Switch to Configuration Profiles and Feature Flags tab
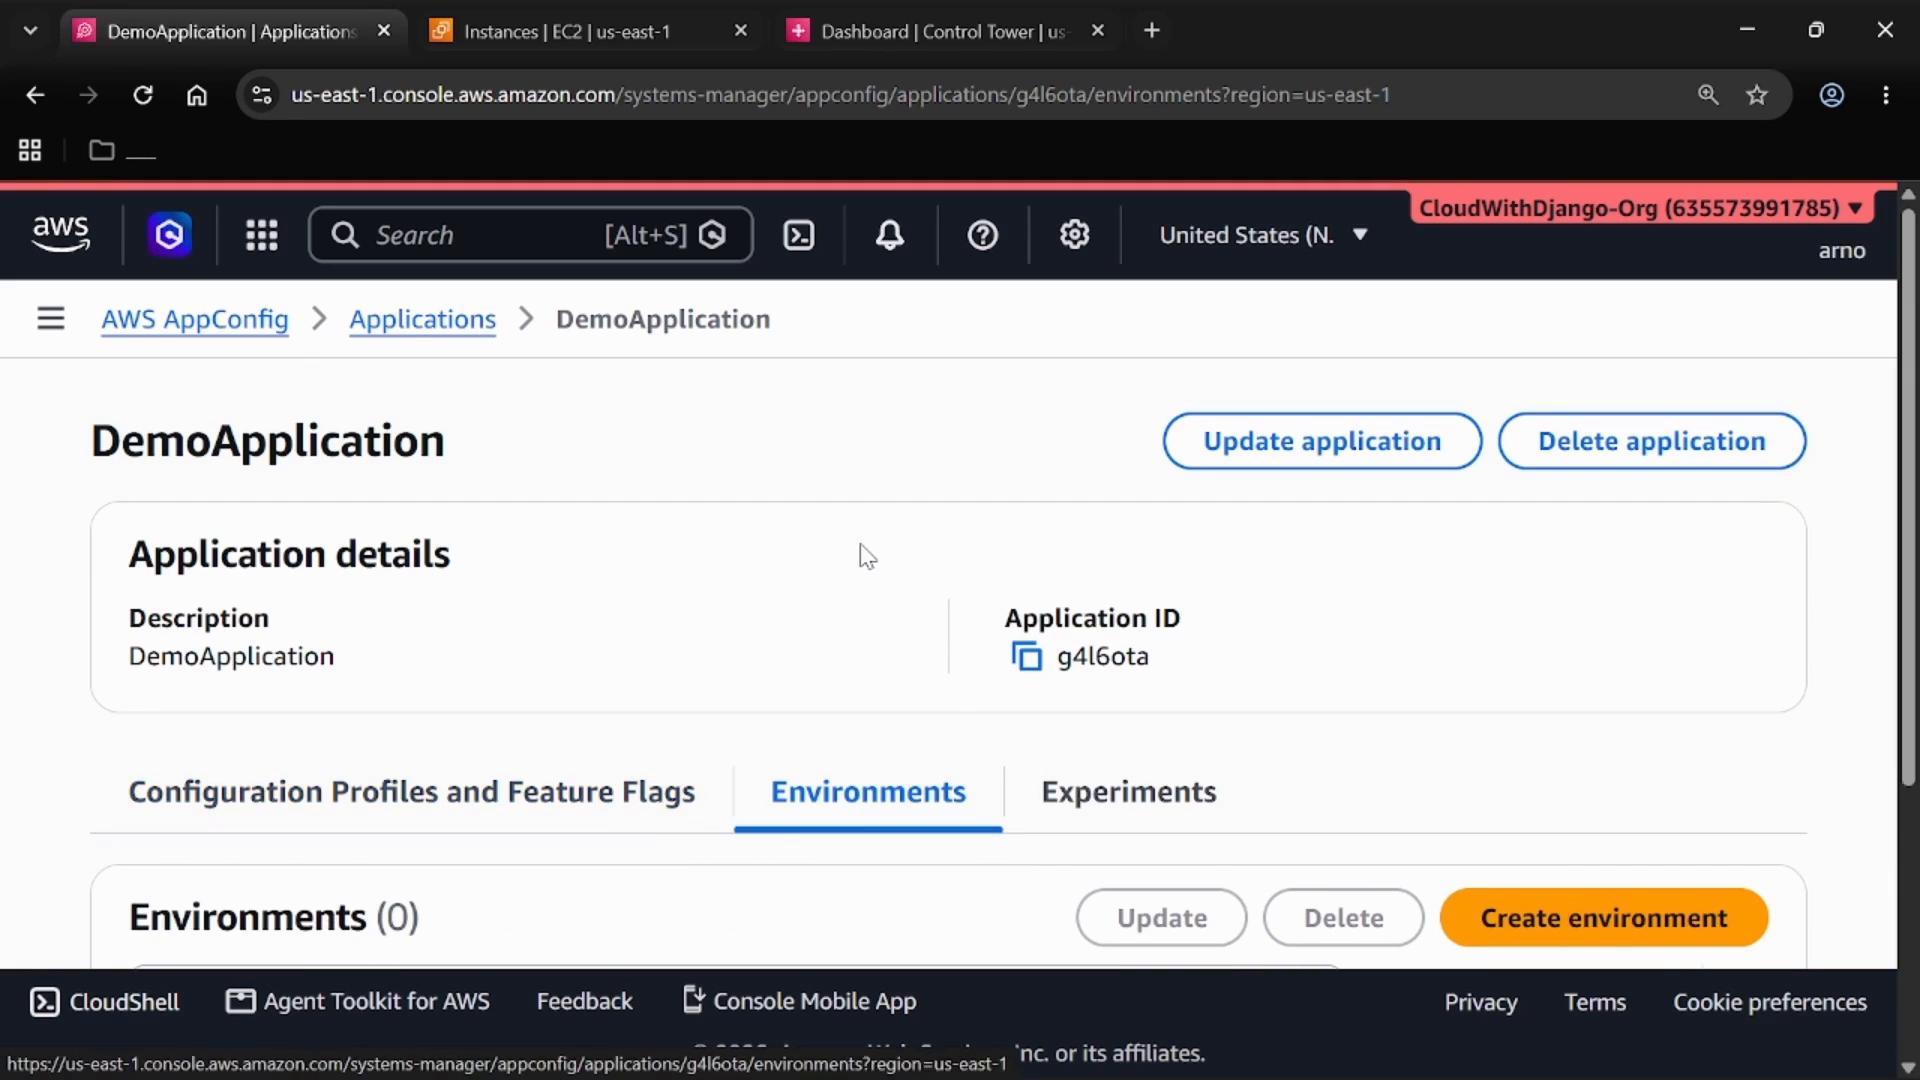Viewport: 1920px width, 1080px height. pos(412,792)
